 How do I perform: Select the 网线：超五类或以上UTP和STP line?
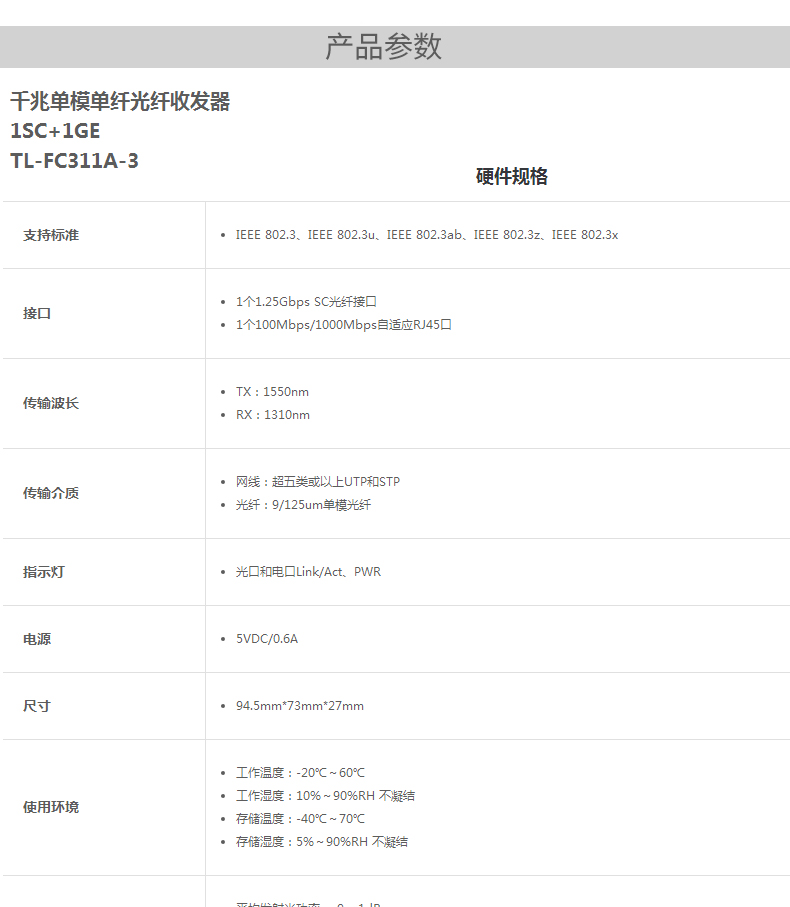tap(318, 482)
